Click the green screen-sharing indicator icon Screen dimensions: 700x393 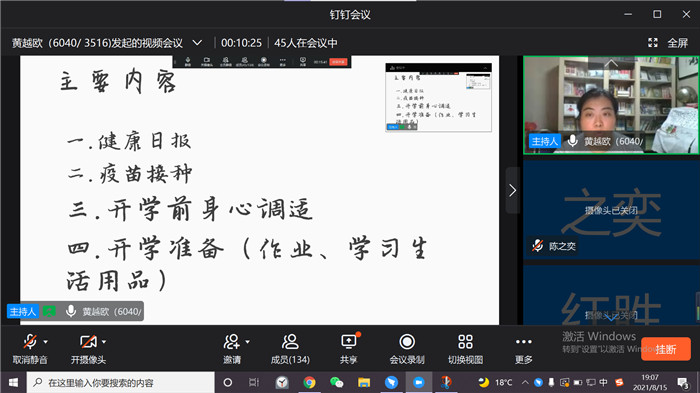click(49, 311)
